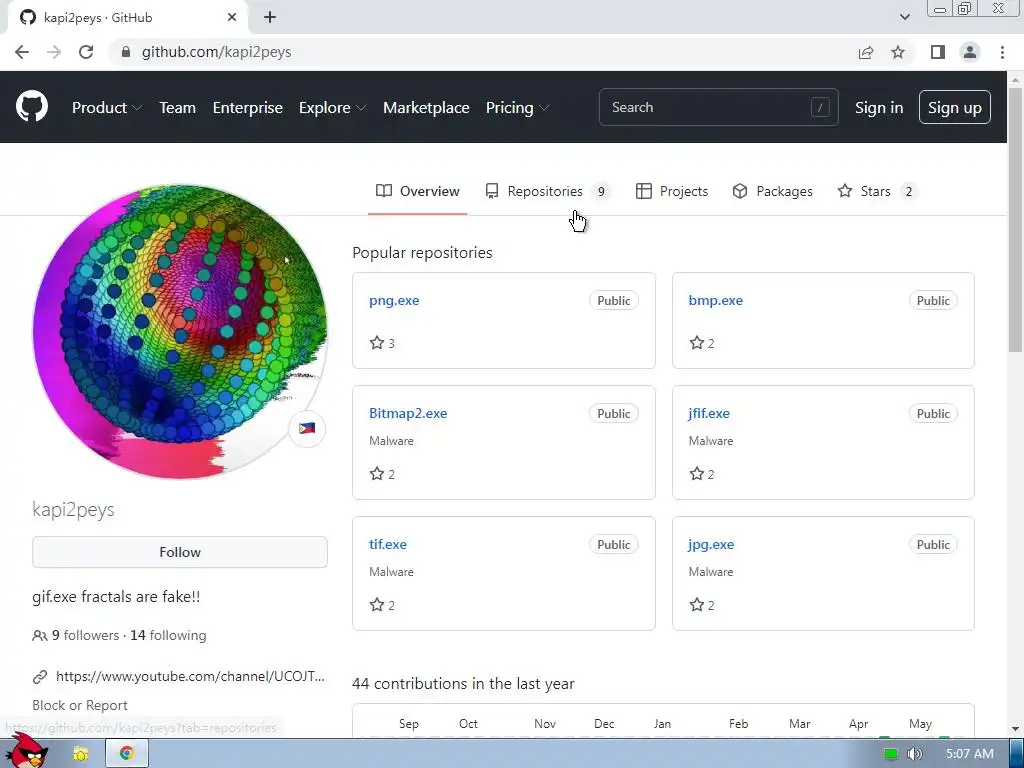Expand the Explore menu
The height and width of the screenshot is (768, 1024).
click(x=332, y=108)
